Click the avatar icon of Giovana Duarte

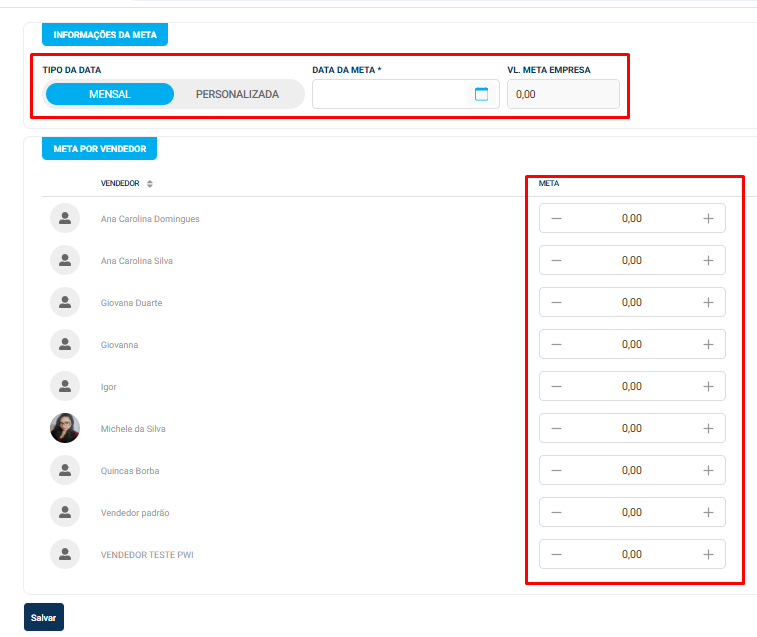[x=65, y=302]
